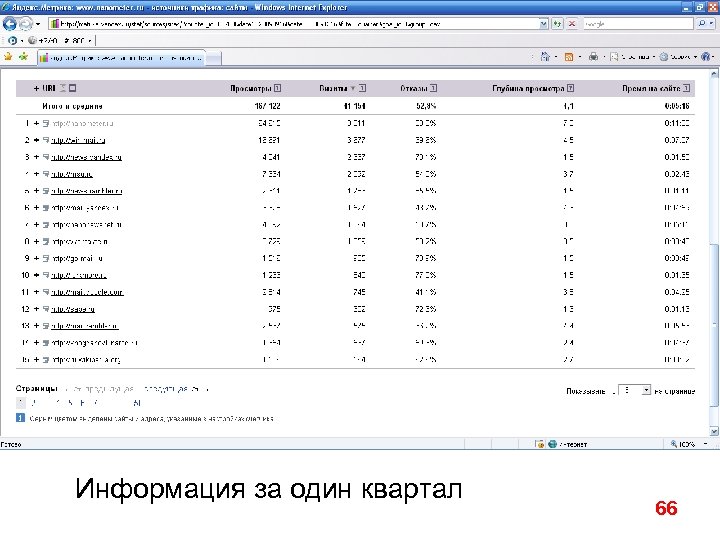
Task: Click the help icon next to Время на сайте
Action: [x=686, y=88]
